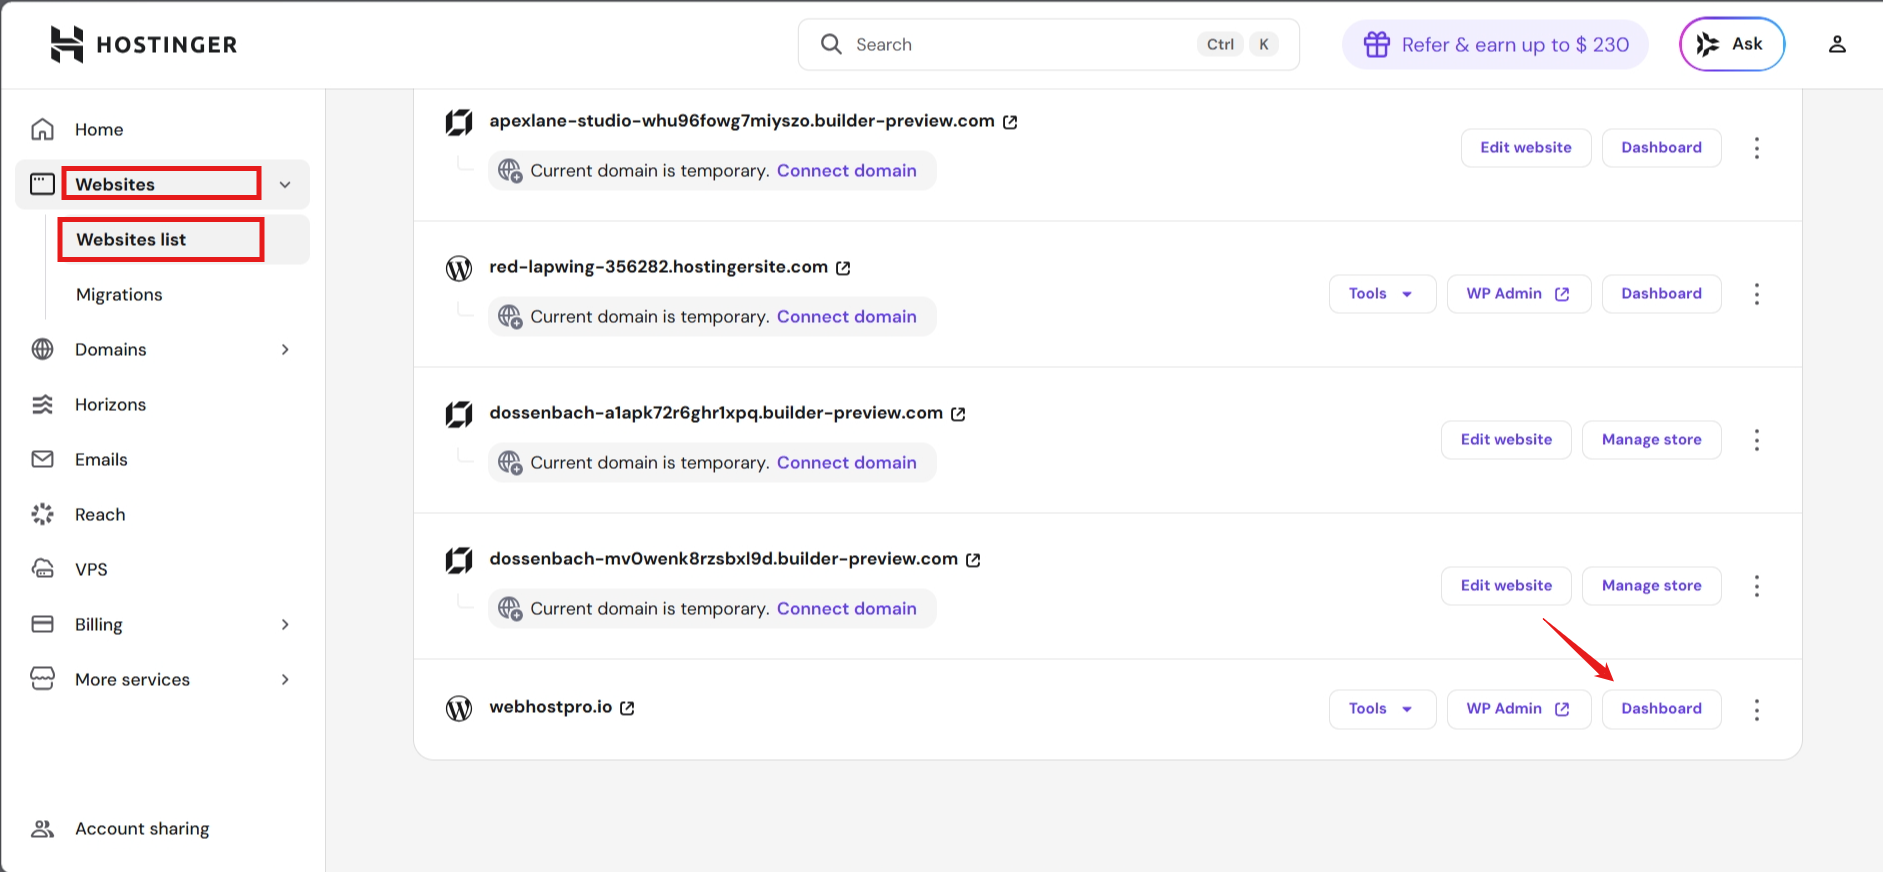This screenshot has width=1883, height=872.
Task: Click the Reach sparkle icon
Action: click(x=42, y=514)
